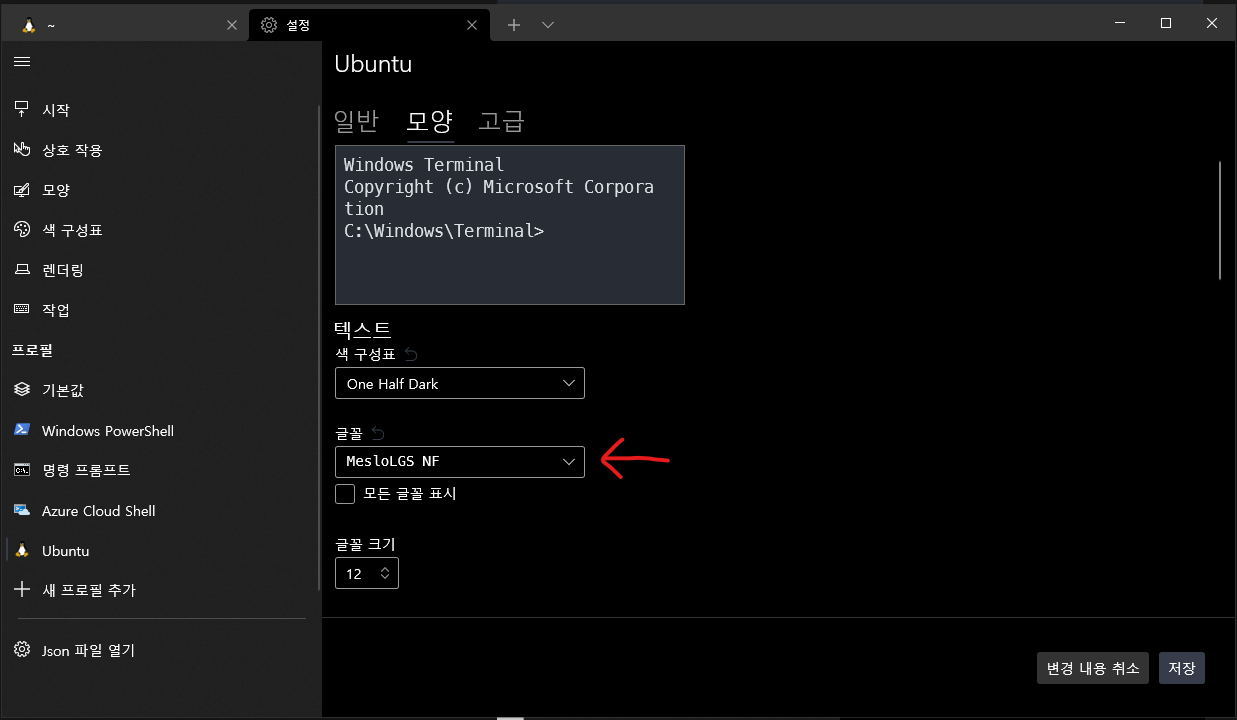The image size is (1237, 720).
Task: Enable 모든 글꼴 표시 checkbox
Action: click(x=345, y=494)
